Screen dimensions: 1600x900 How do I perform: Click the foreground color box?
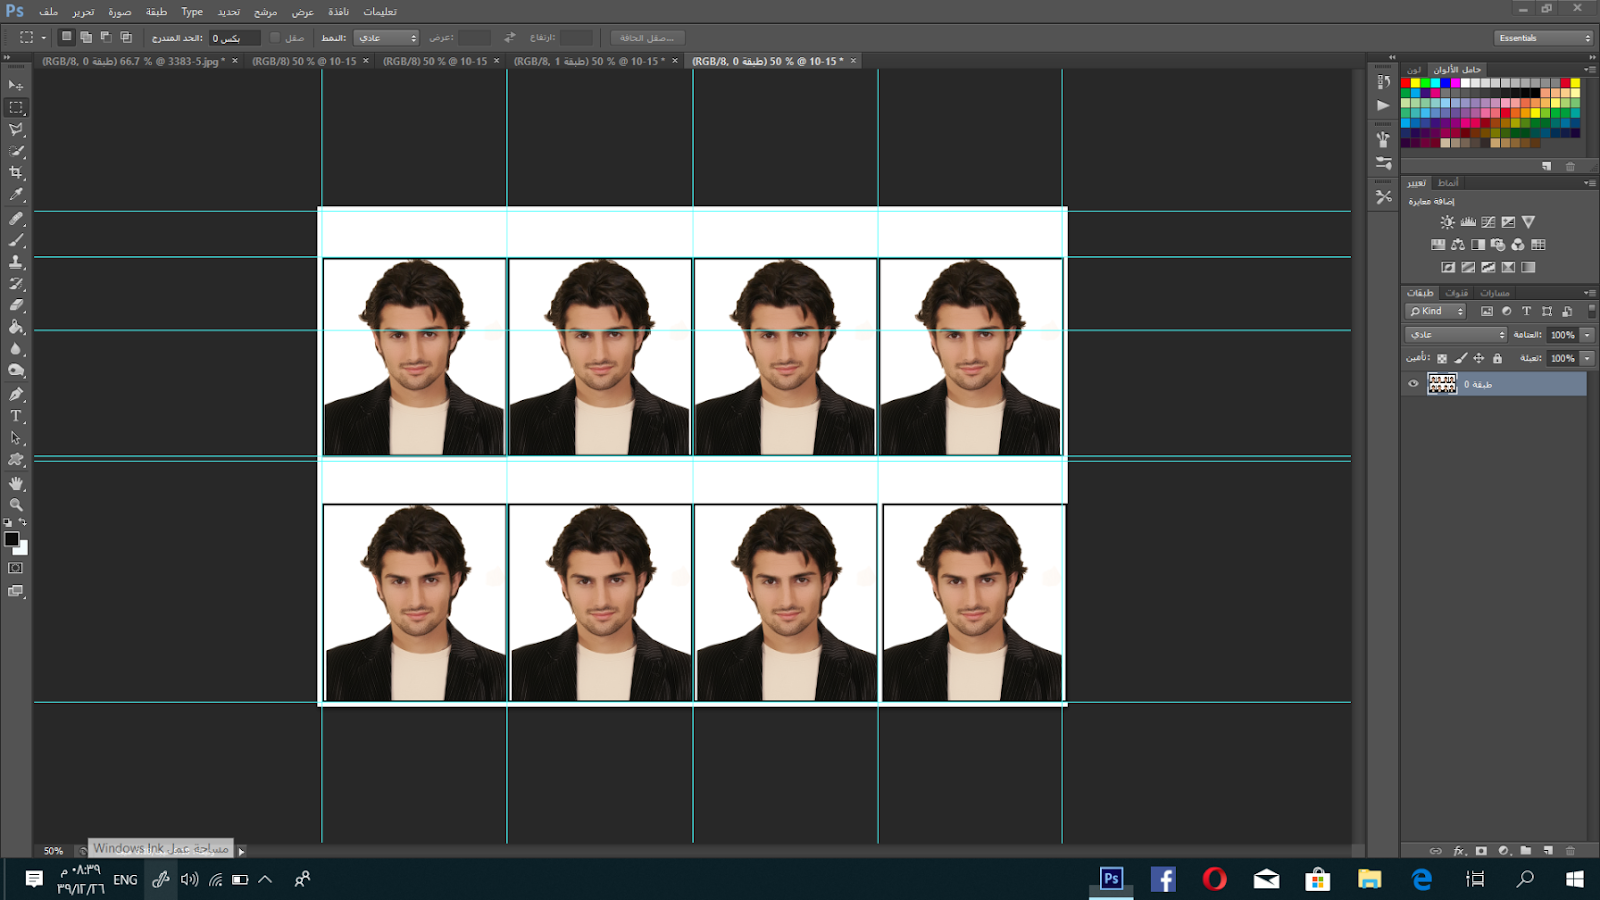(12, 539)
